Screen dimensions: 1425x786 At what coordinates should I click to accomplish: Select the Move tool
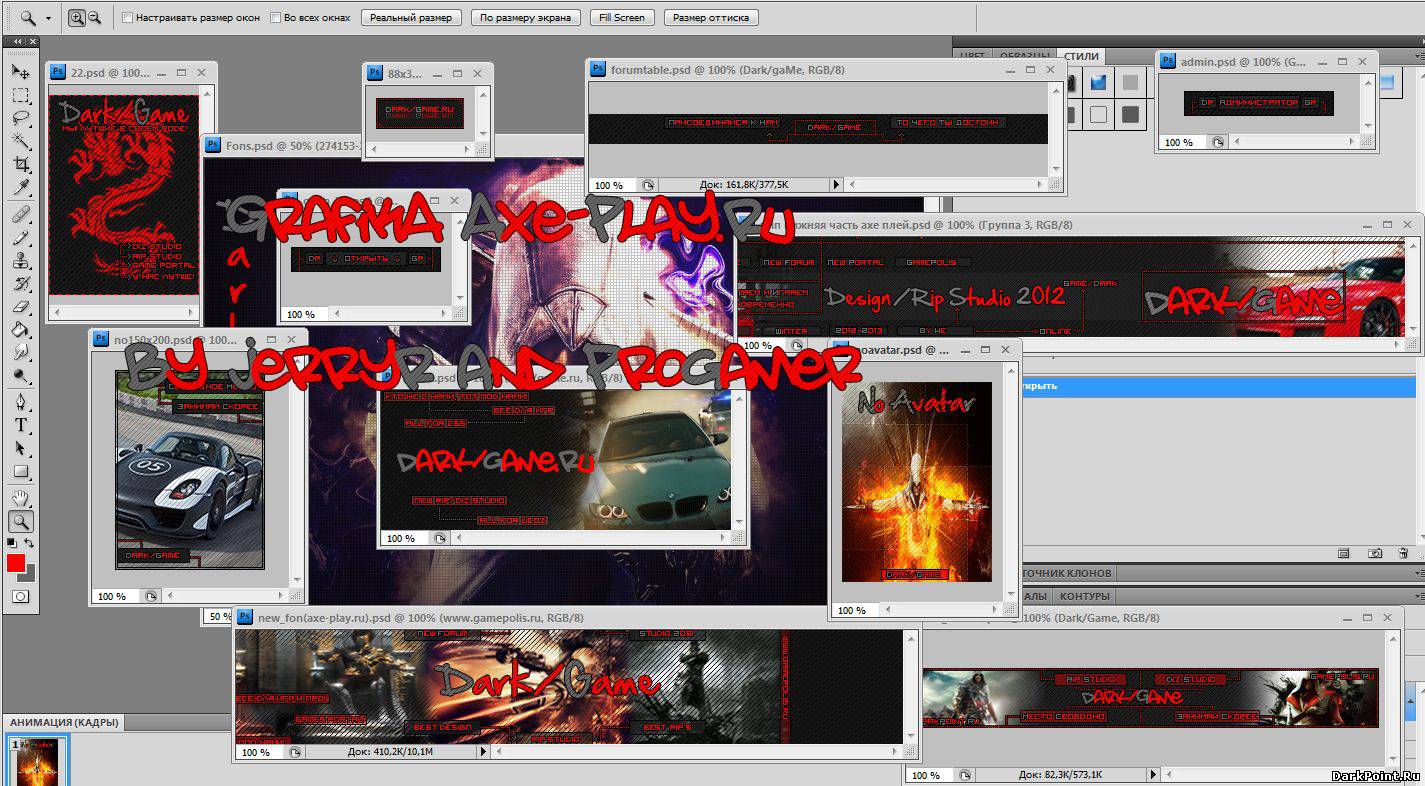pyautogui.click(x=20, y=72)
